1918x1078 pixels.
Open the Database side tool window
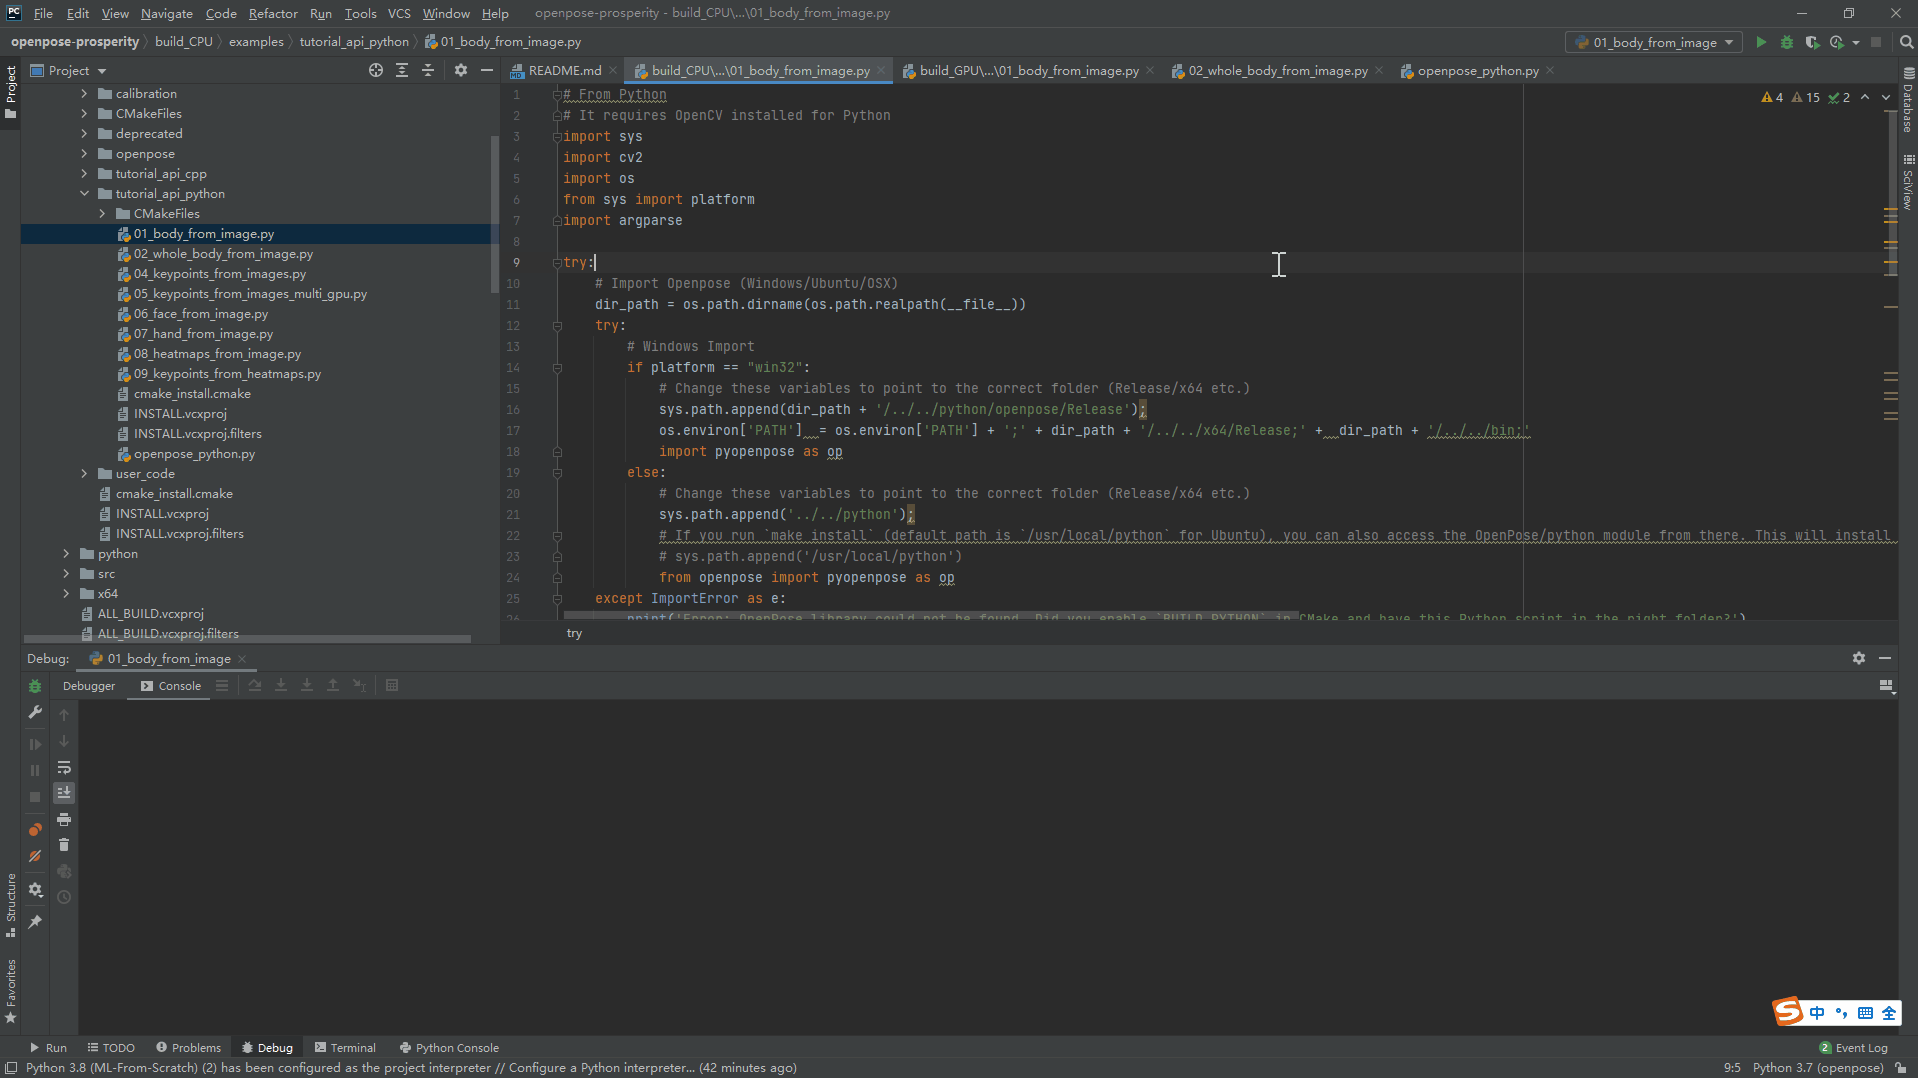click(x=1908, y=100)
